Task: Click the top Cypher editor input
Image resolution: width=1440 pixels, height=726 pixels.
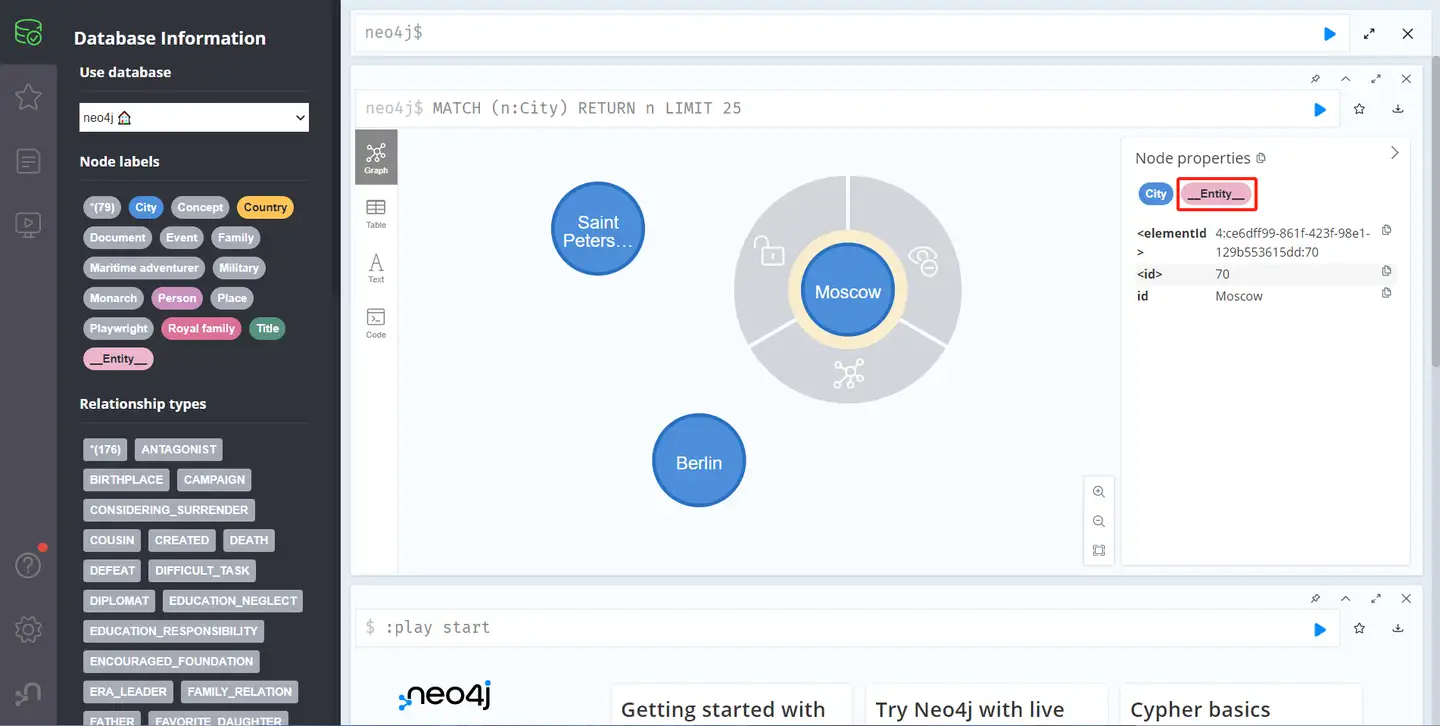Action: pyautogui.click(x=835, y=33)
